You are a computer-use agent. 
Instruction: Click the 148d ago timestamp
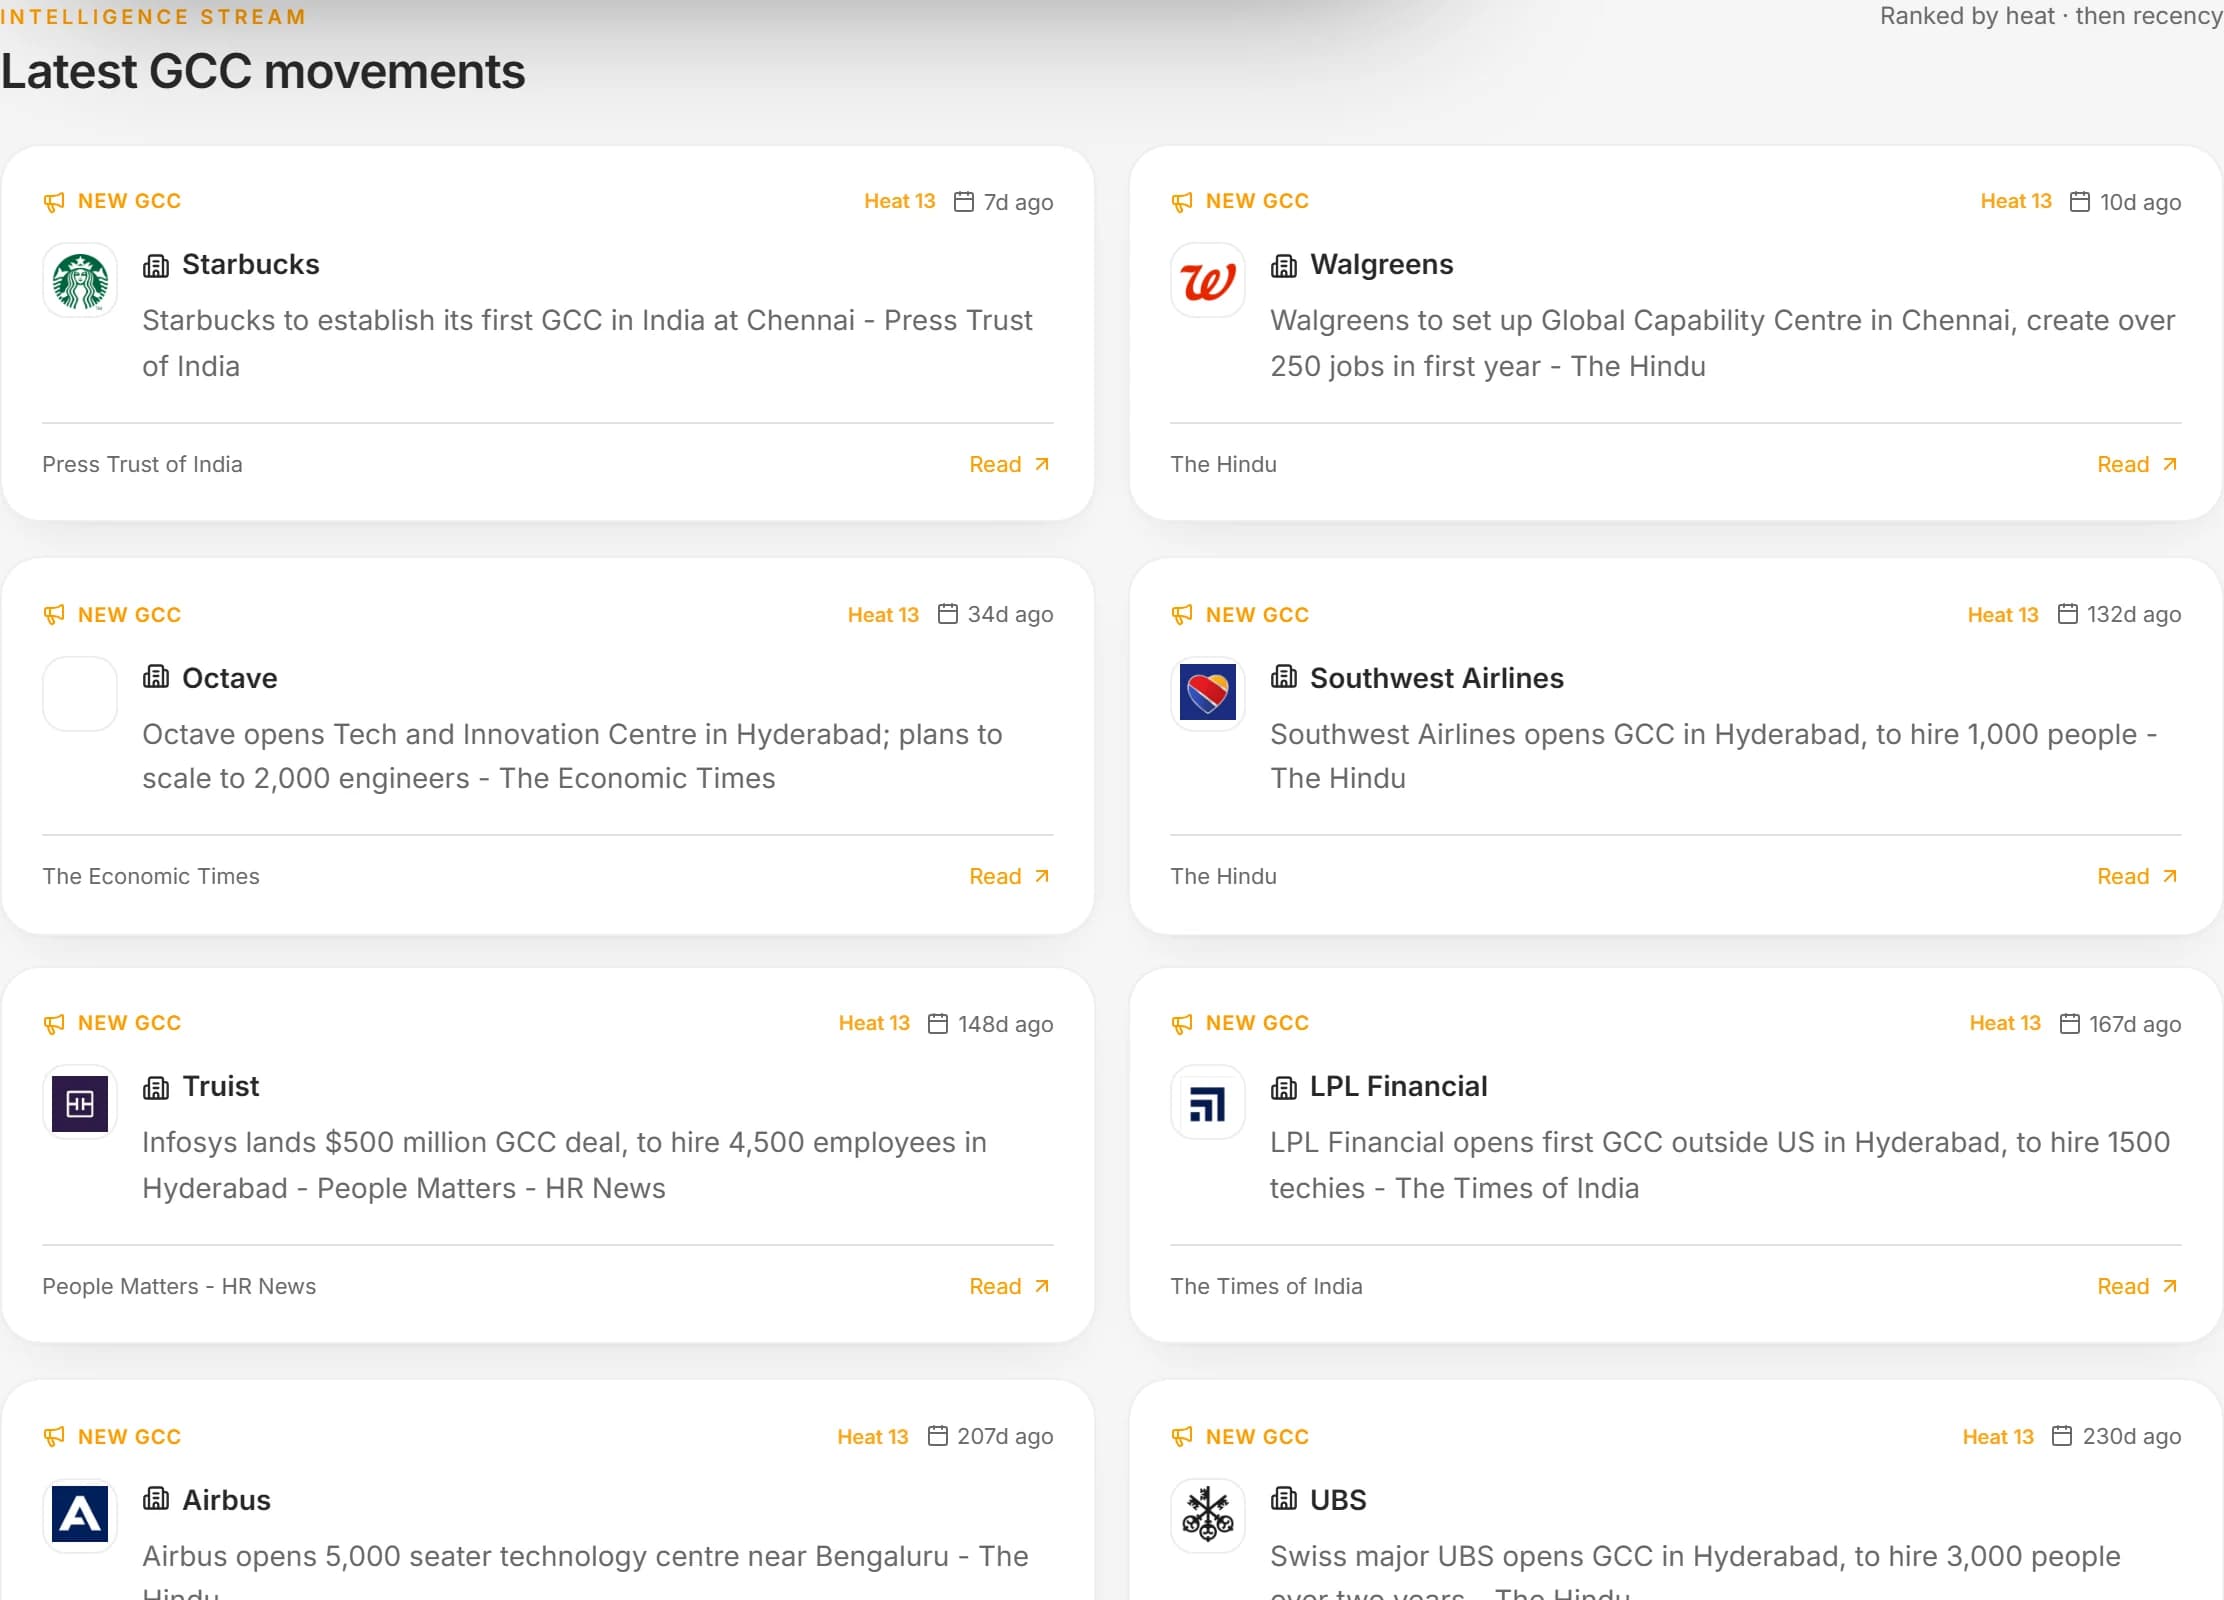(1005, 1024)
